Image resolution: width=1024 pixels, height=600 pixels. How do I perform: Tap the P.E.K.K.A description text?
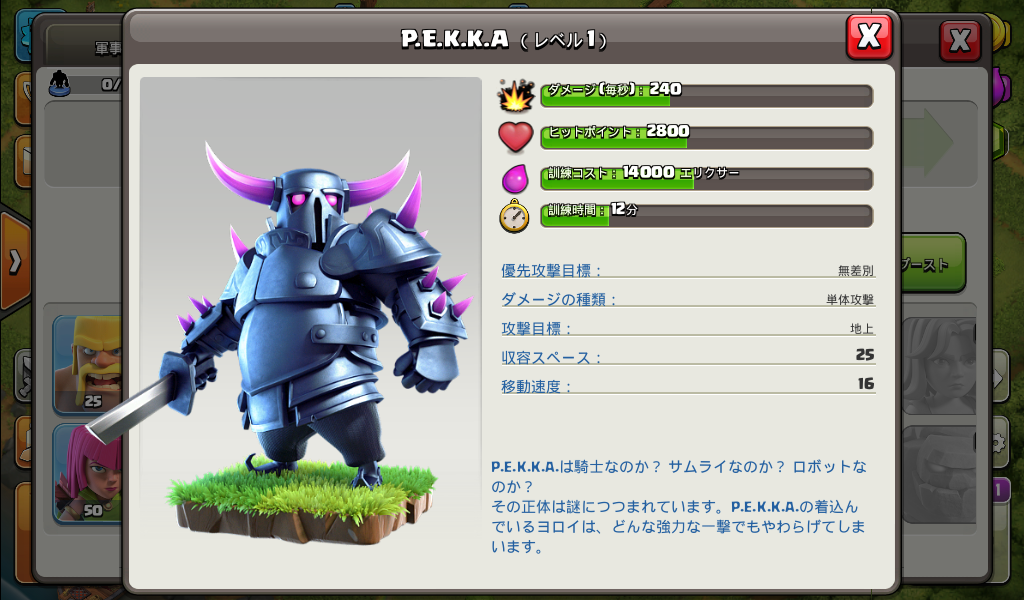(679, 507)
